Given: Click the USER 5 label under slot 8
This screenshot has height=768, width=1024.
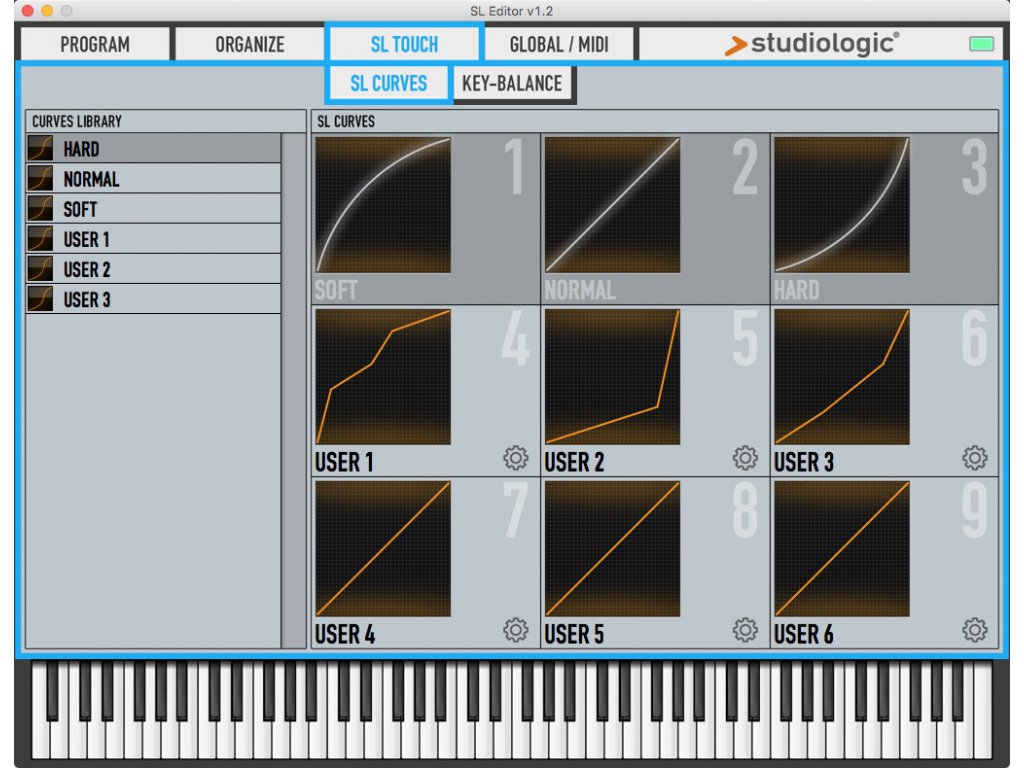Looking at the screenshot, I should click(574, 634).
